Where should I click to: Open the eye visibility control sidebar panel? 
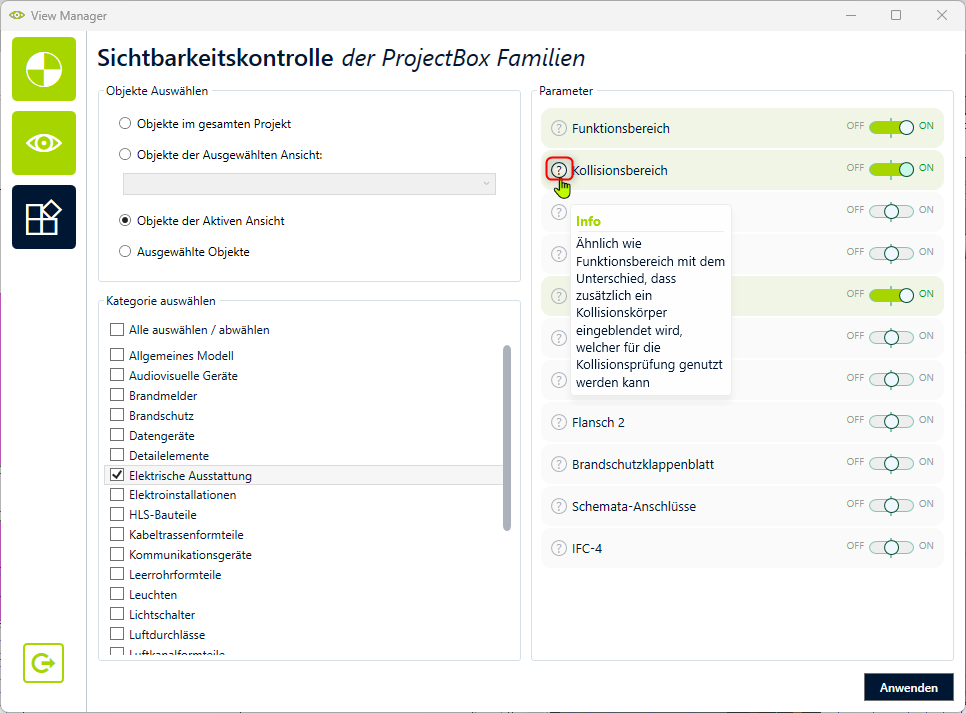tap(44, 143)
